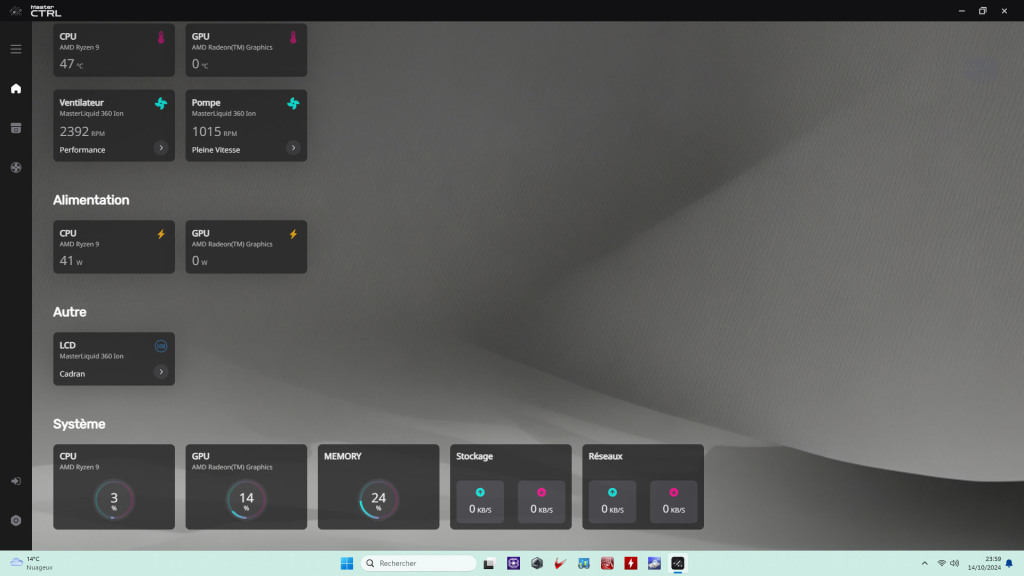Open Task View on the taskbar
Screen dimensions: 1024x576
pos(488,563)
